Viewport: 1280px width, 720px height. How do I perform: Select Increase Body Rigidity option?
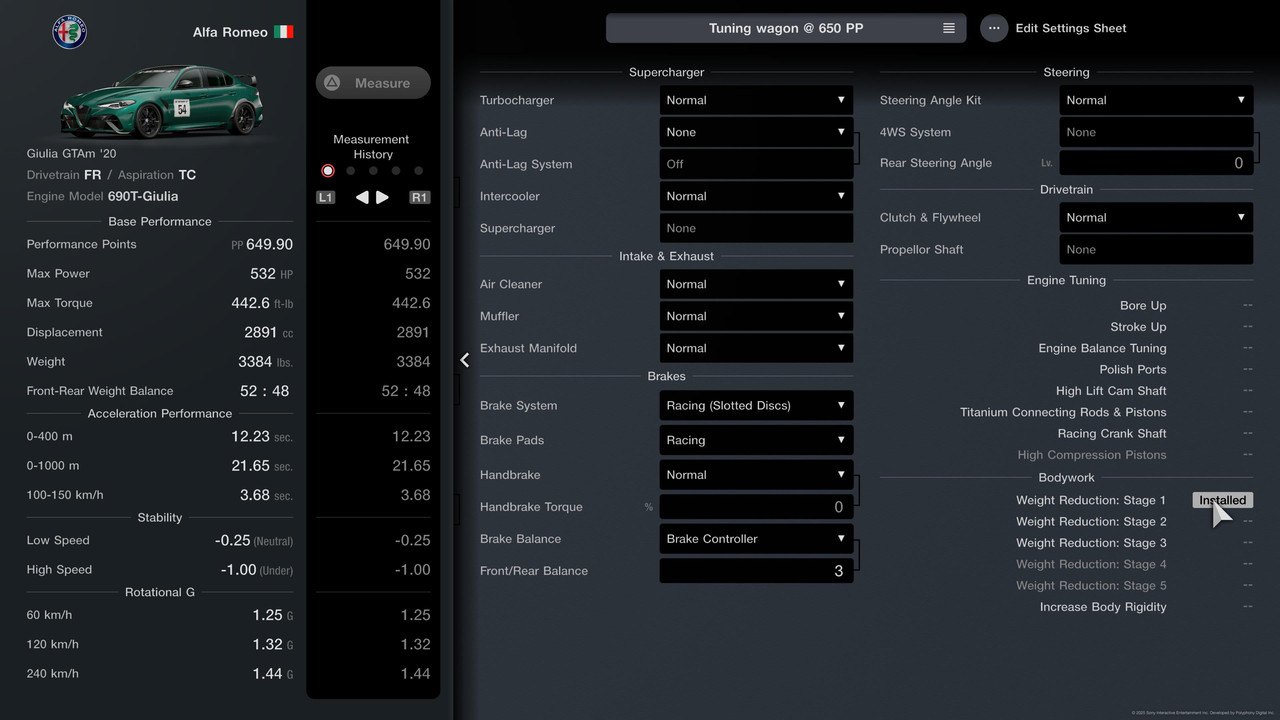tap(1103, 607)
